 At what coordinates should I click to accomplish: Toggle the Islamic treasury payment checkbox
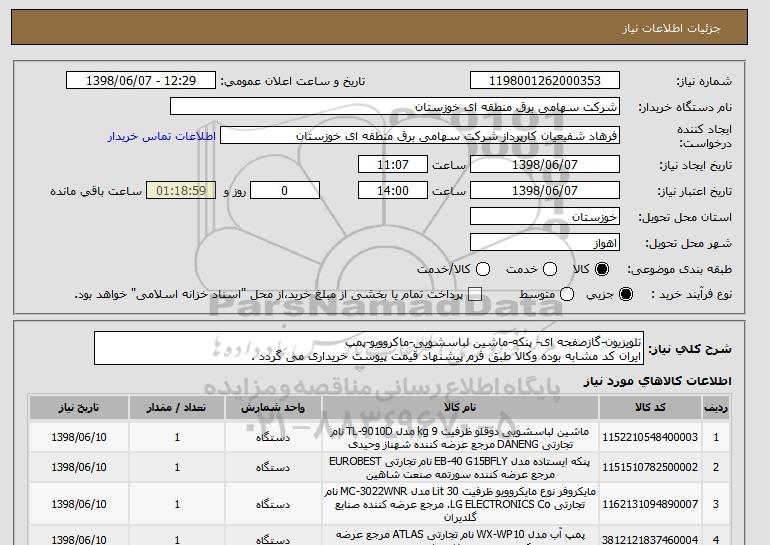click(x=475, y=294)
